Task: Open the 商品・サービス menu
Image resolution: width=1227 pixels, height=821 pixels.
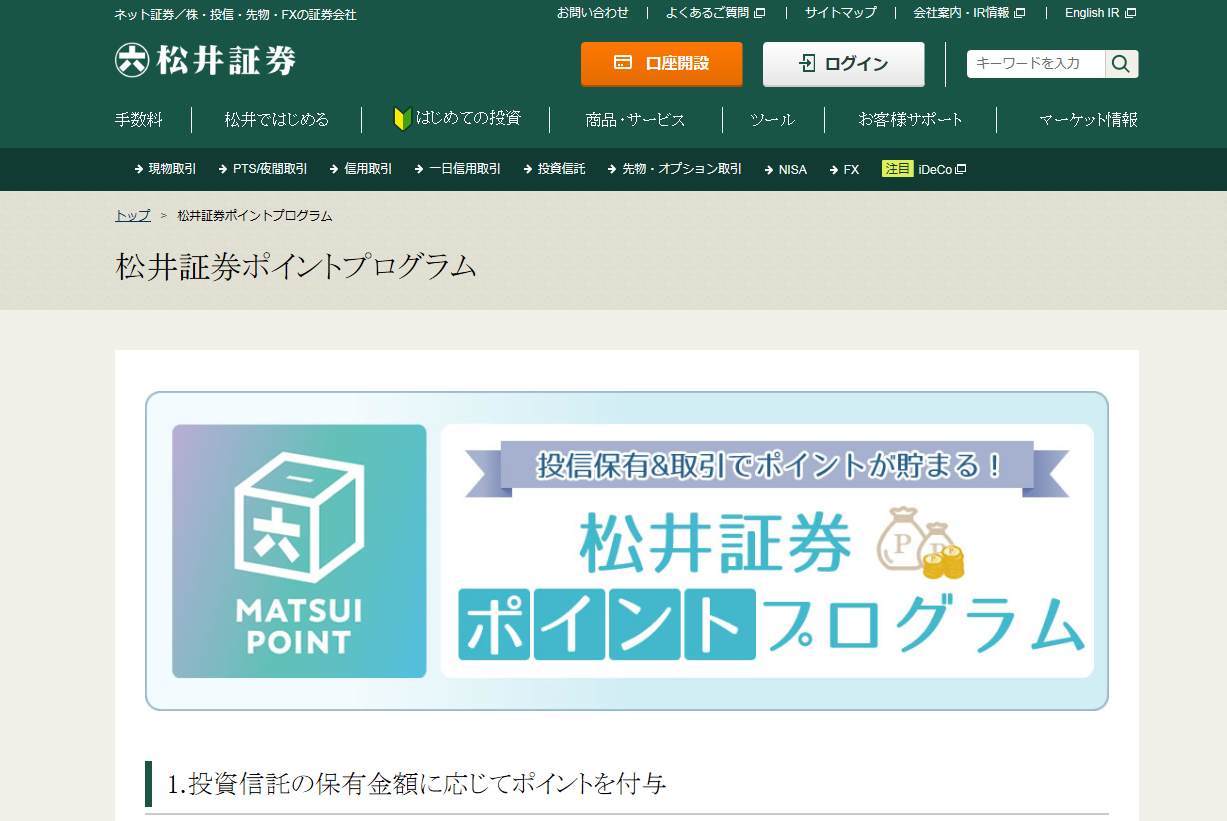Action: pos(635,119)
